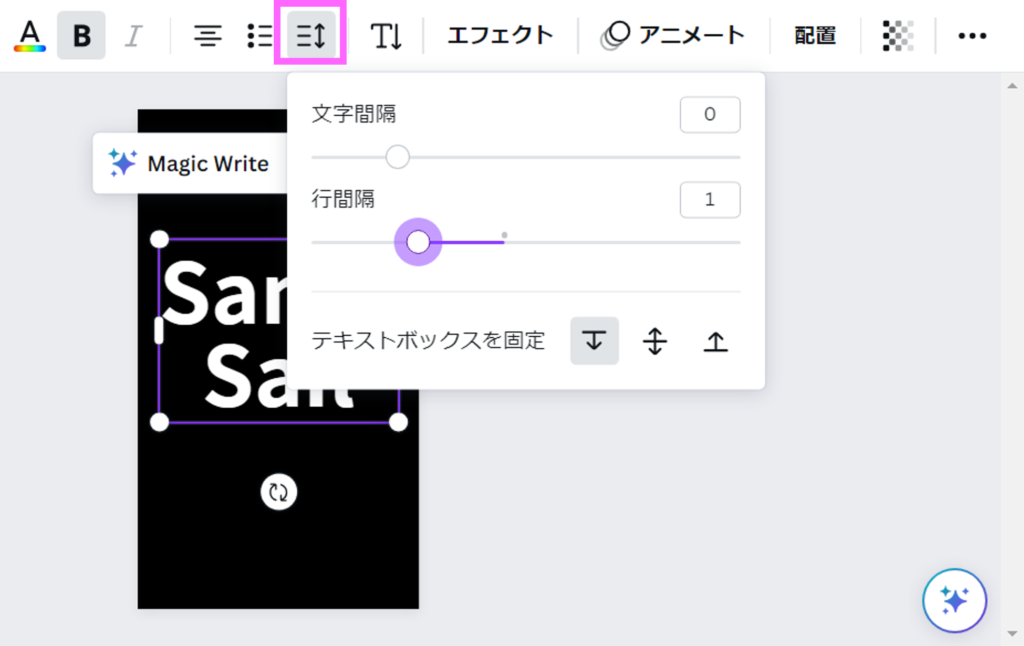This screenshot has height=646, width=1024.
Task: Toggle italic formatting
Action: [133, 36]
